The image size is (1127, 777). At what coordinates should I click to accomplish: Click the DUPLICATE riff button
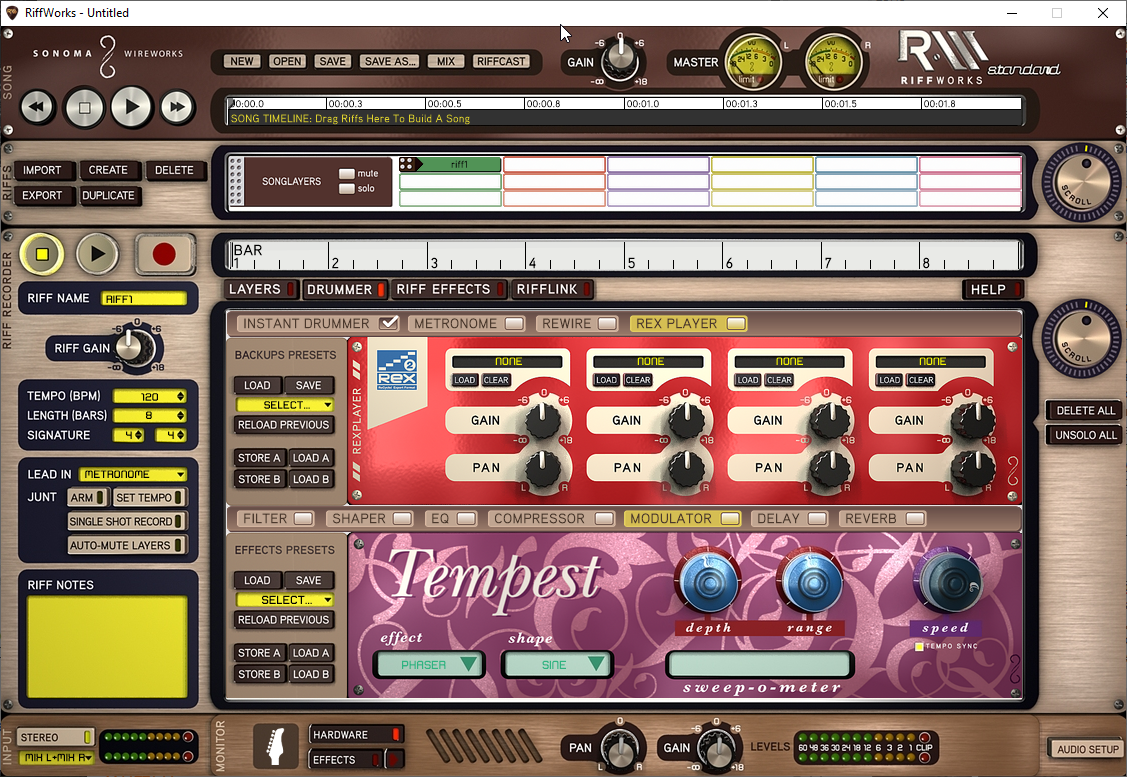(108, 196)
